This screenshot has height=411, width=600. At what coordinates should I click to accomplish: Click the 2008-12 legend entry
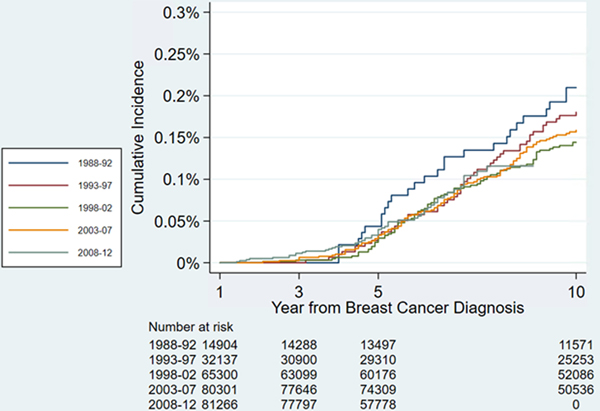70,257
